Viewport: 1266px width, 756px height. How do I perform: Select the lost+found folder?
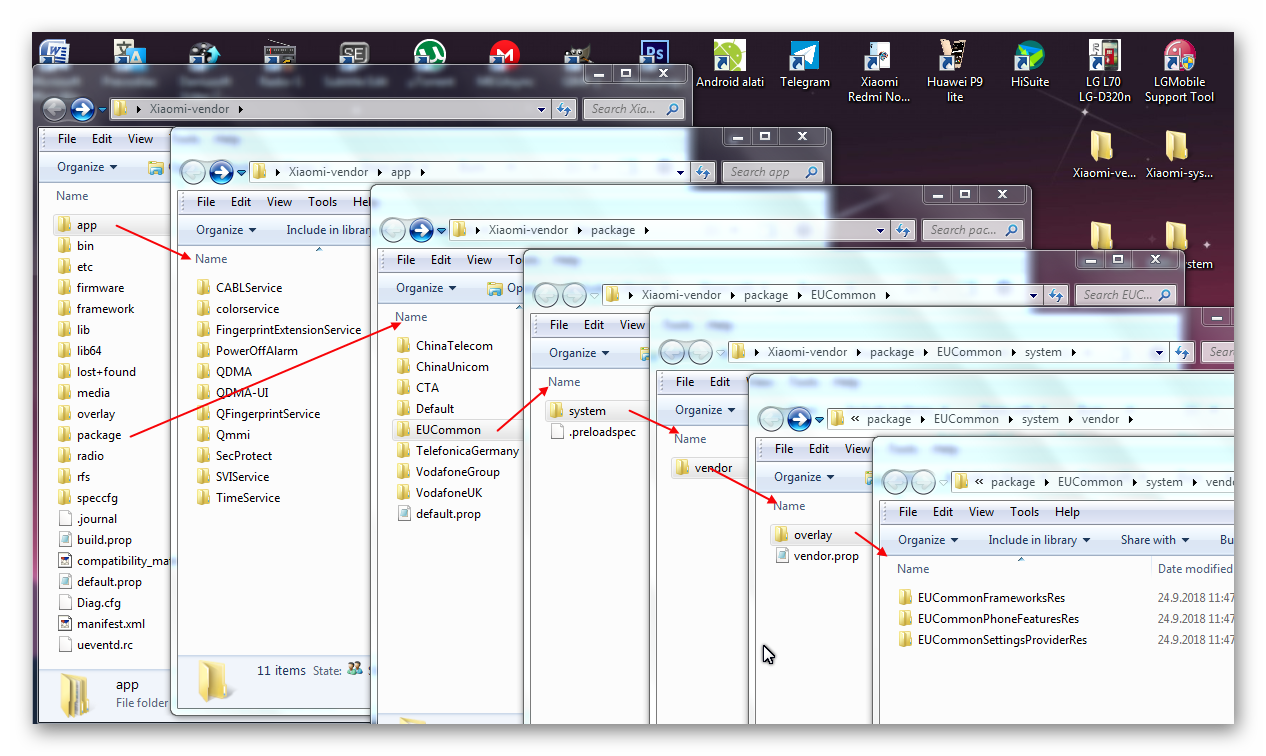[96, 372]
